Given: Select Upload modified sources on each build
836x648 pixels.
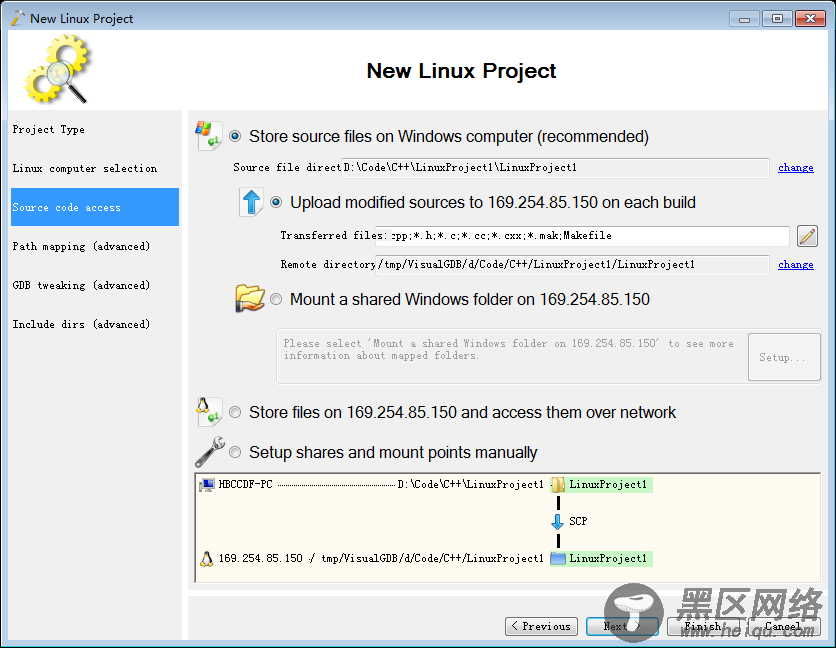Looking at the screenshot, I should point(276,202).
